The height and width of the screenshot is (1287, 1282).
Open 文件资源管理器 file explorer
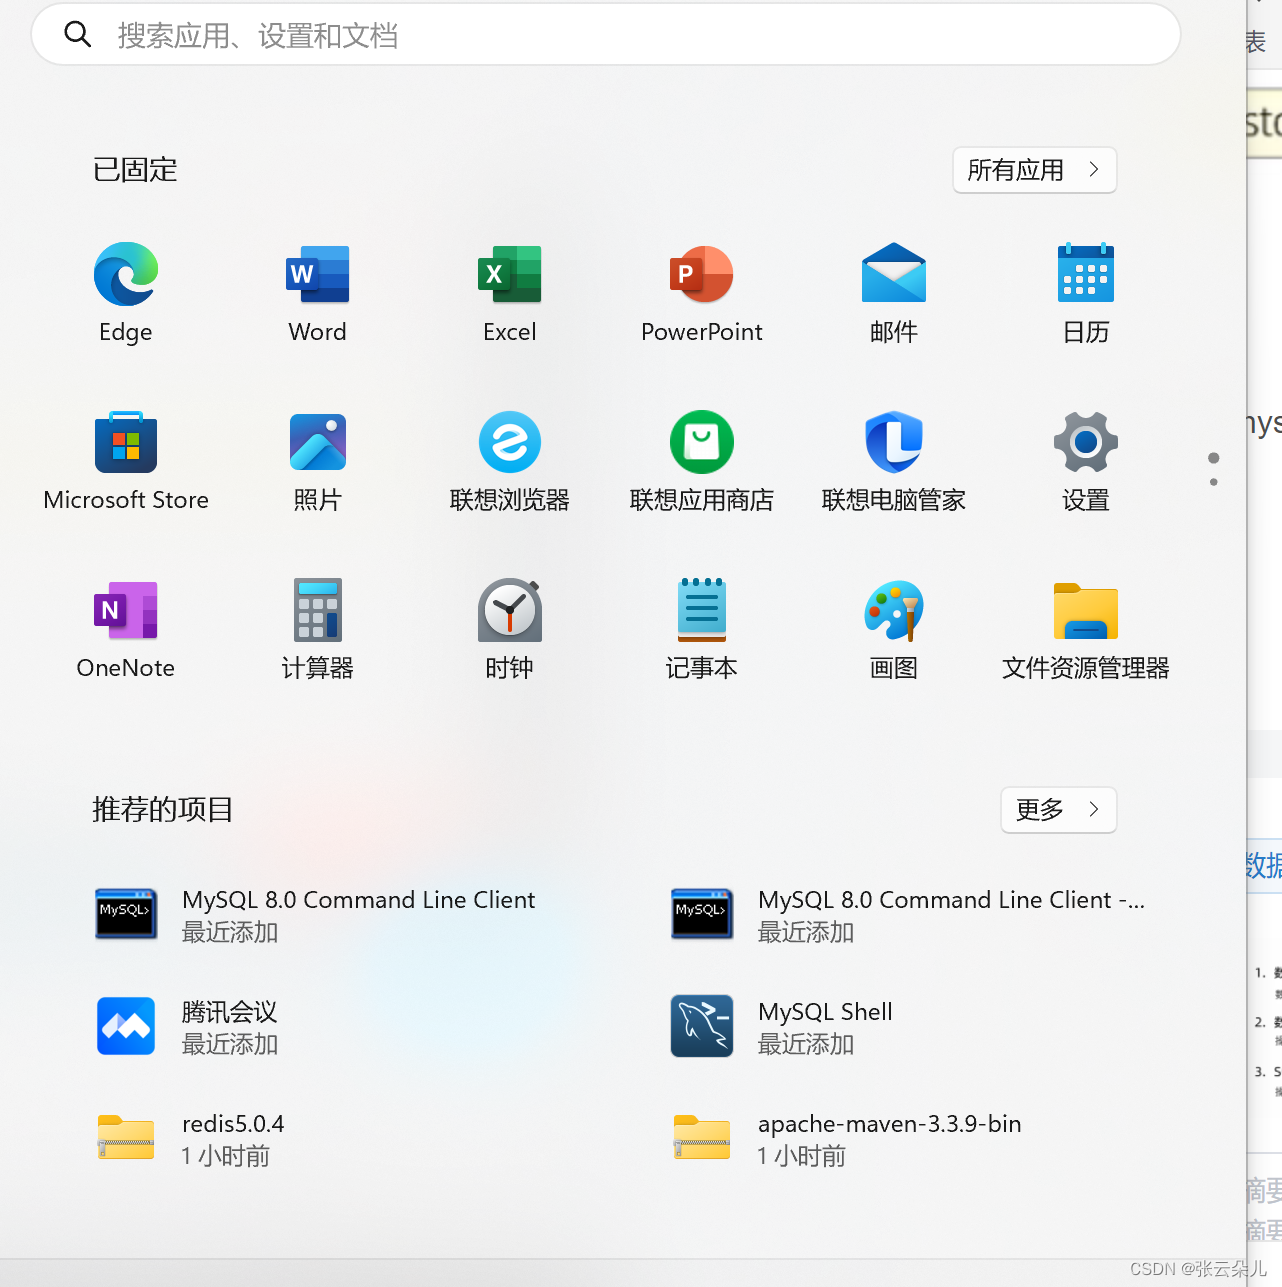pyautogui.click(x=1086, y=611)
